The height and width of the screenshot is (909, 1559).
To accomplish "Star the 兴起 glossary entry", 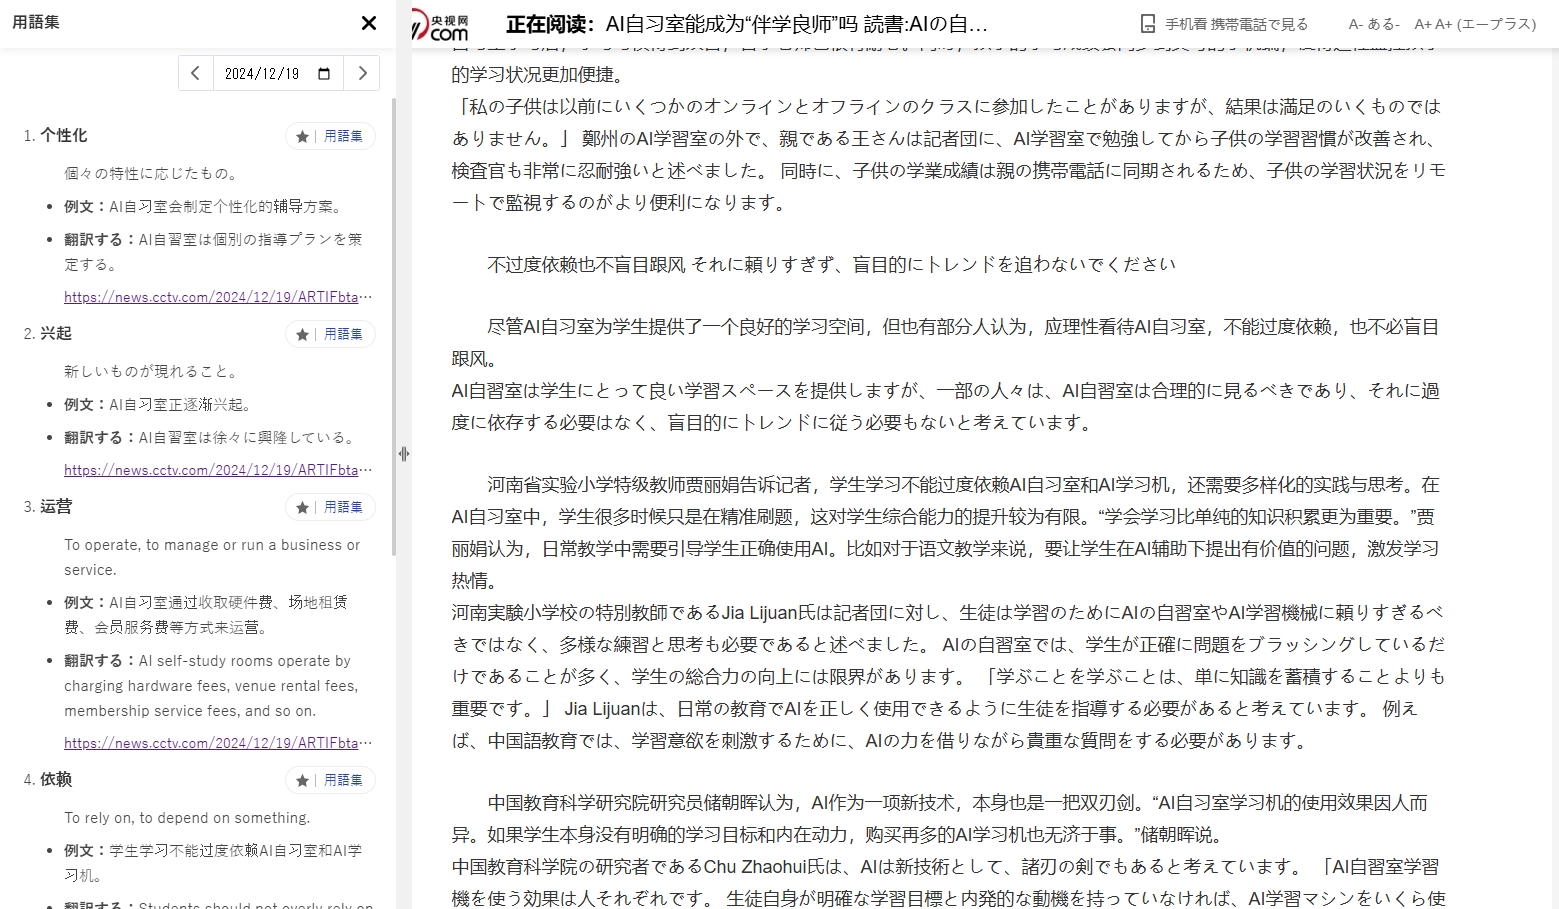I will [302, 335].
